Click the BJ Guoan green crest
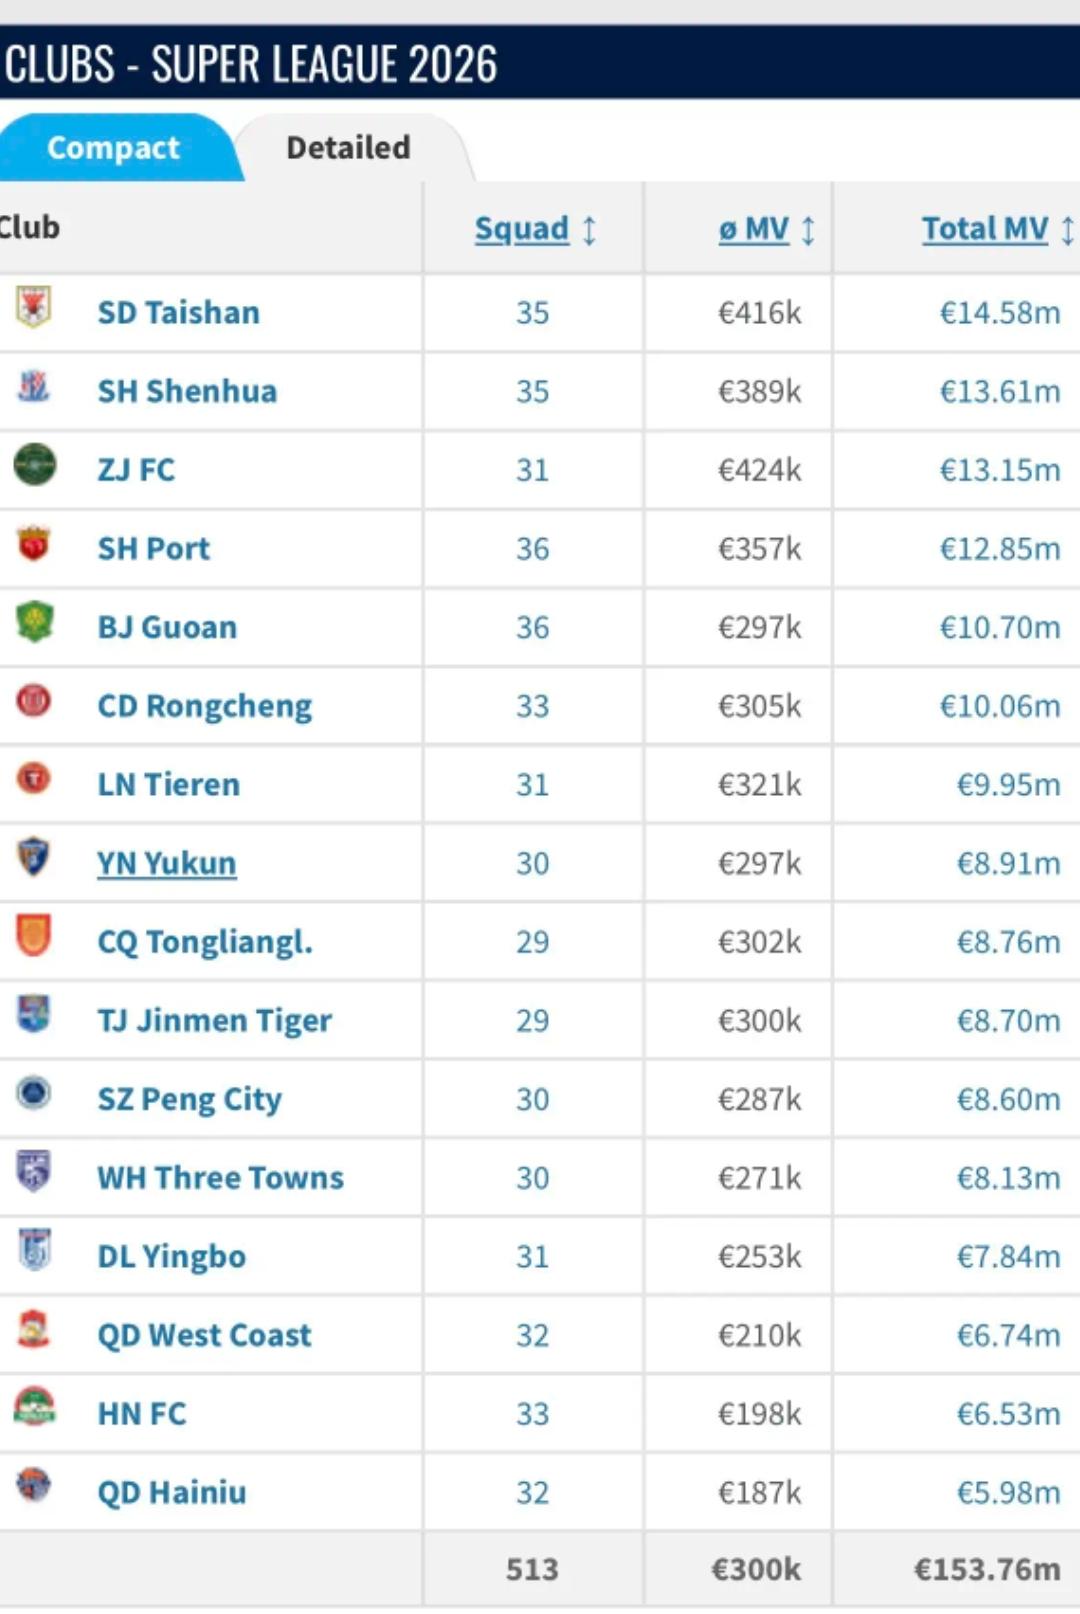1080x1614 pixels. 34,622
